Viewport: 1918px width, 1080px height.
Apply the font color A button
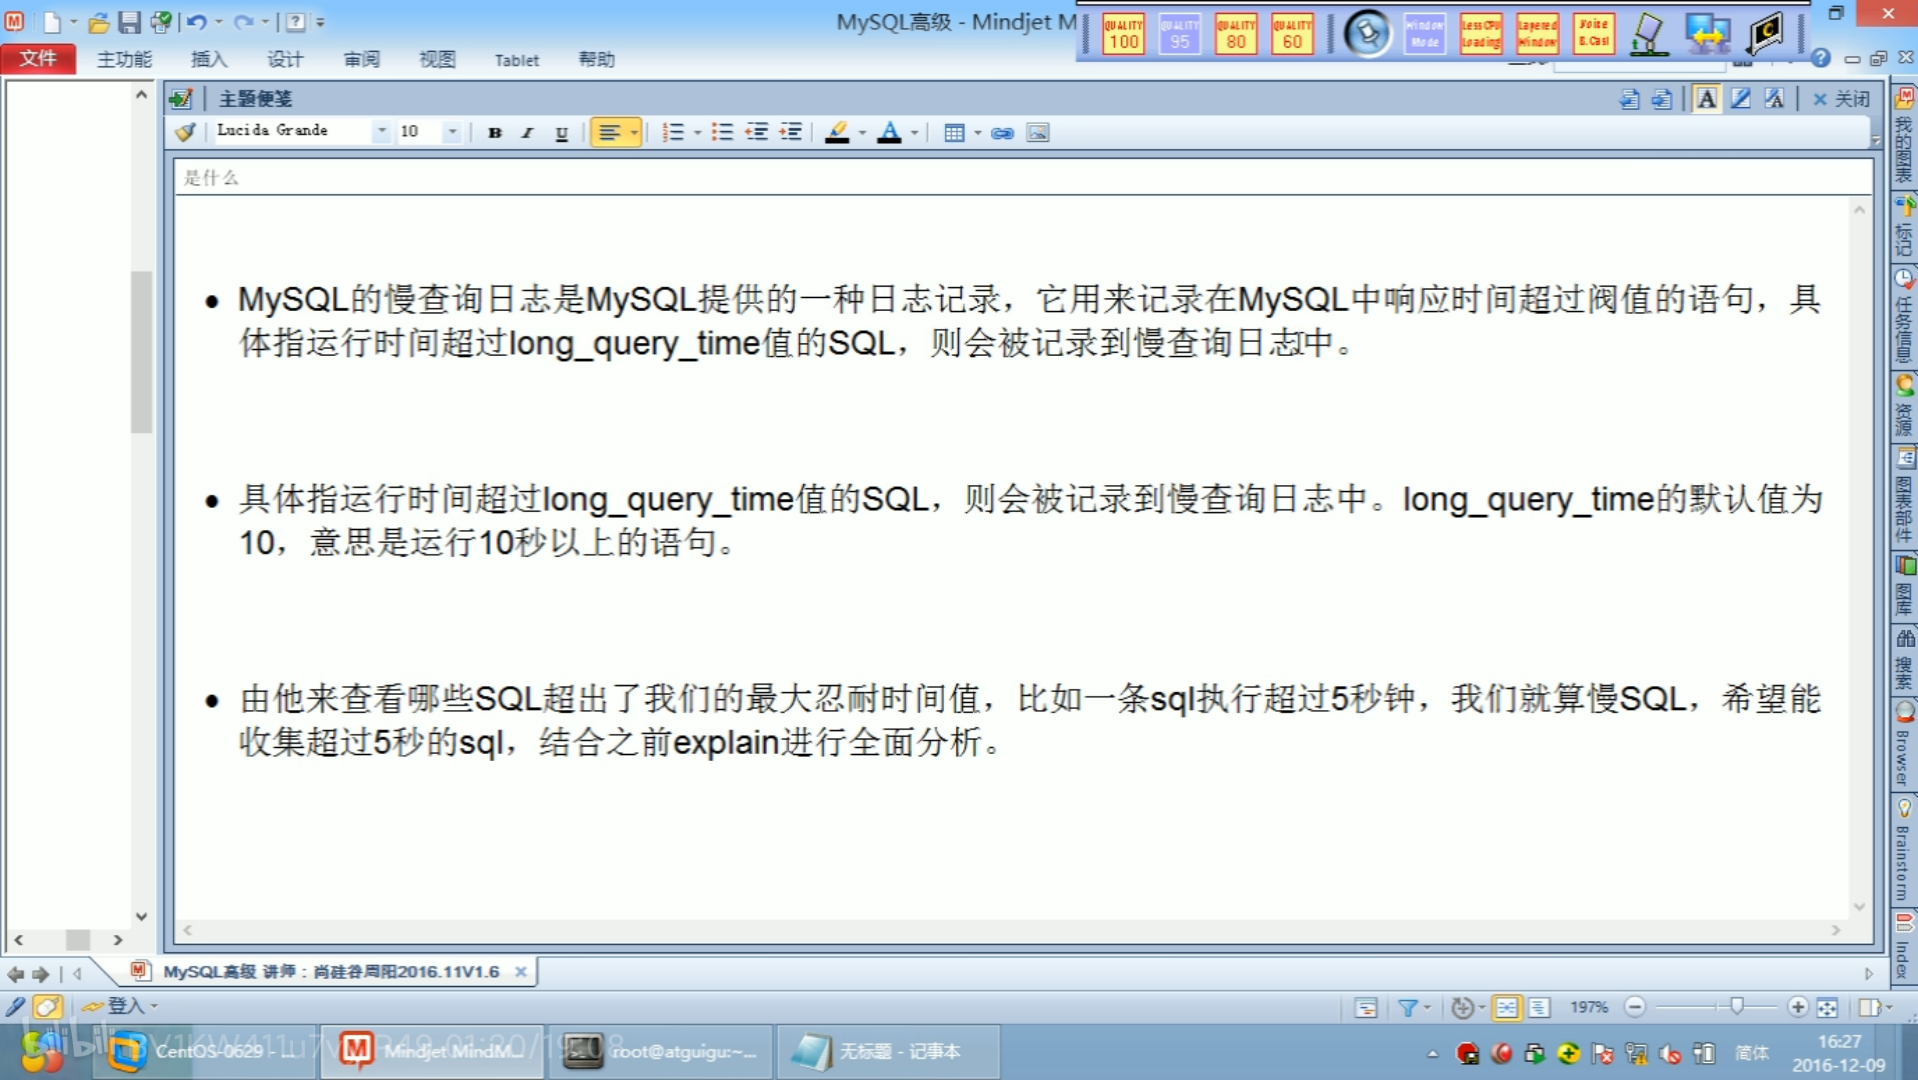coord(889,132)
